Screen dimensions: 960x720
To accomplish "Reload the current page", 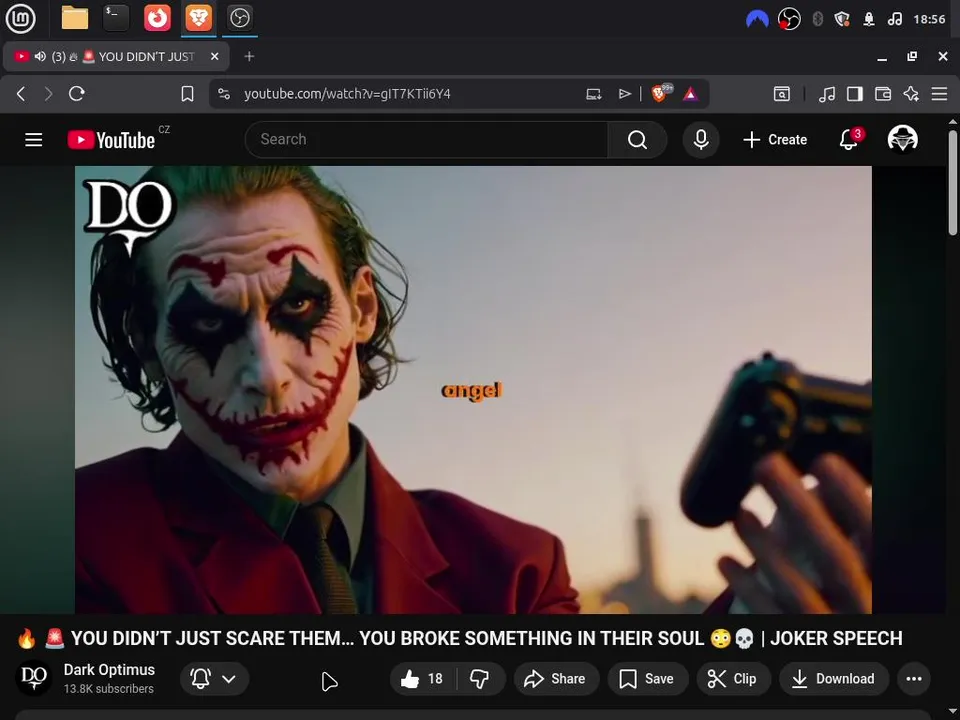I will pyautogui.click(x=77, y=94).
